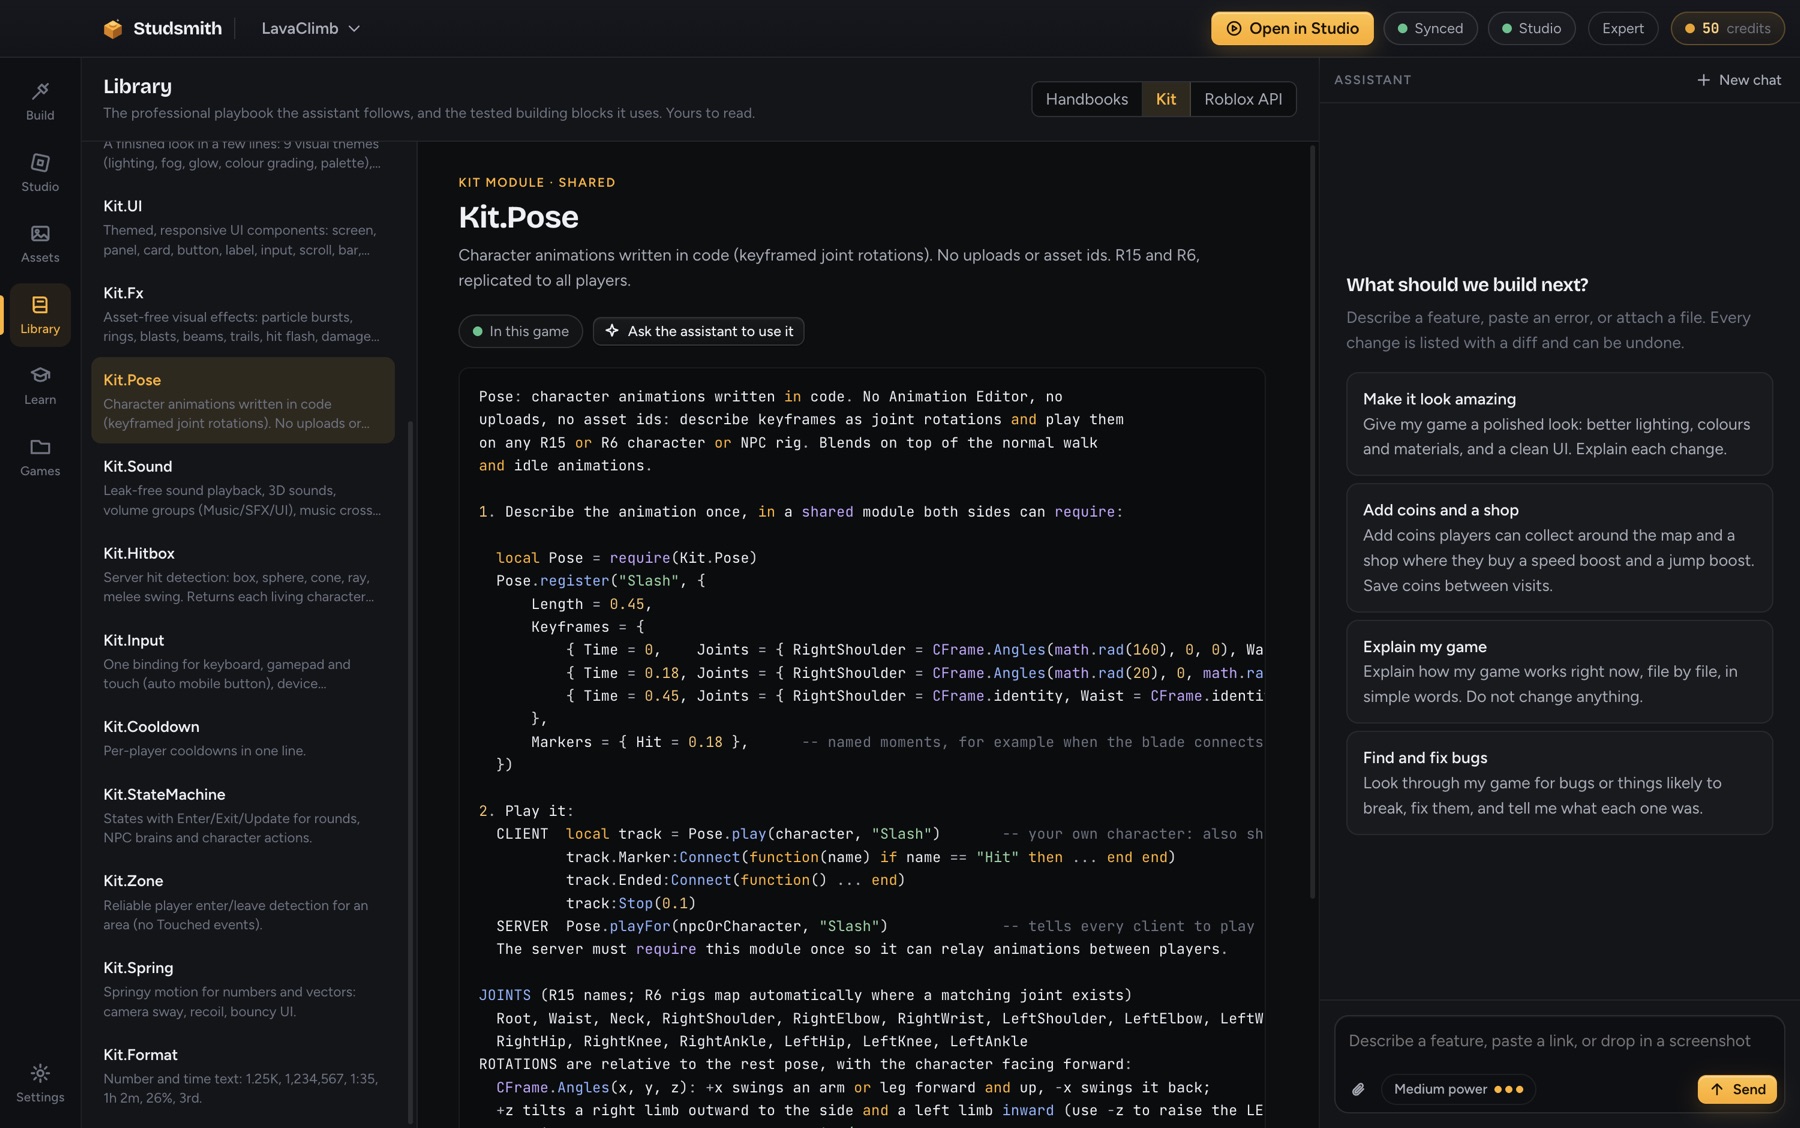Open the Studio section in sidebar
Viewport: 1800px width, 1128px height.
[x=40, y=173]
